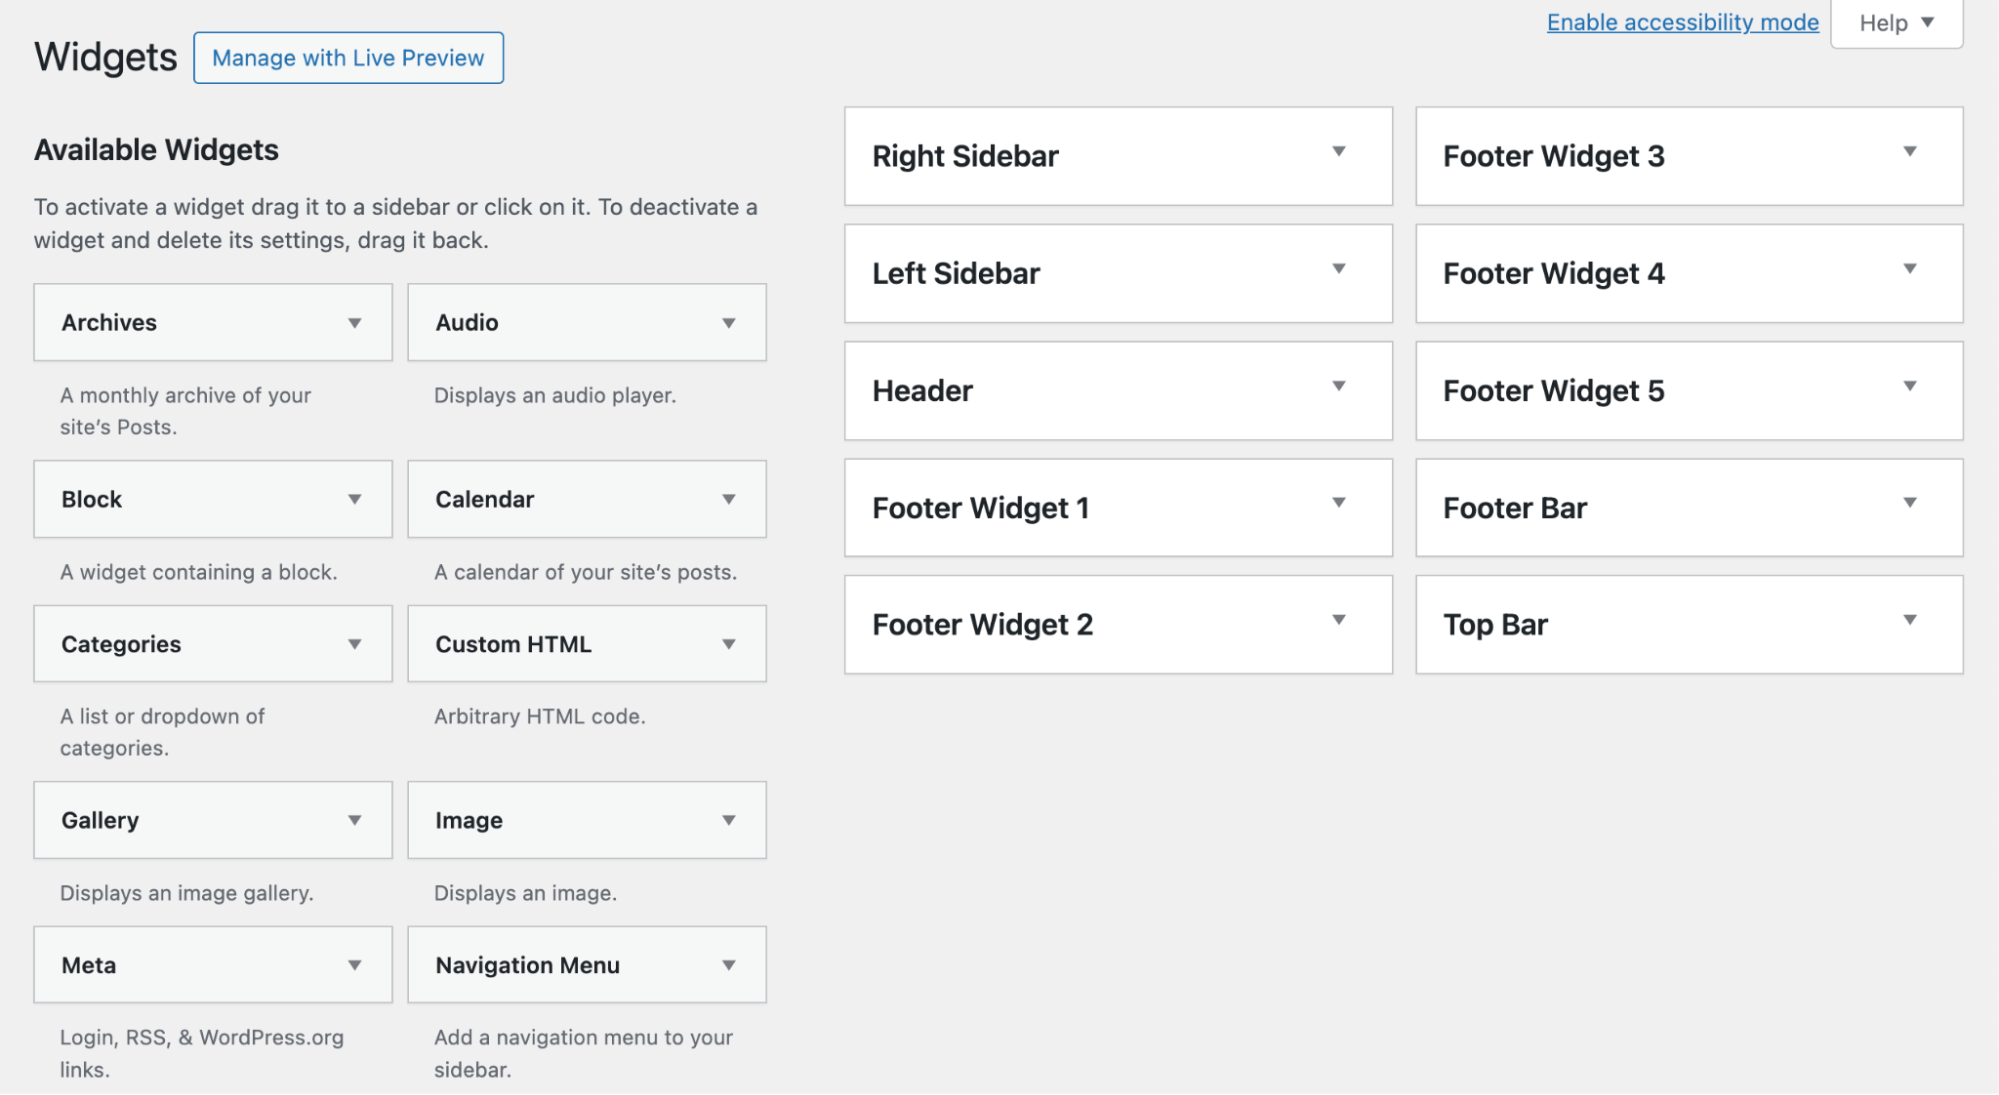Viewport: 1999px width, 1095px height.
Task: Open the Help dropdown
Action: [x=1894, y=22]
